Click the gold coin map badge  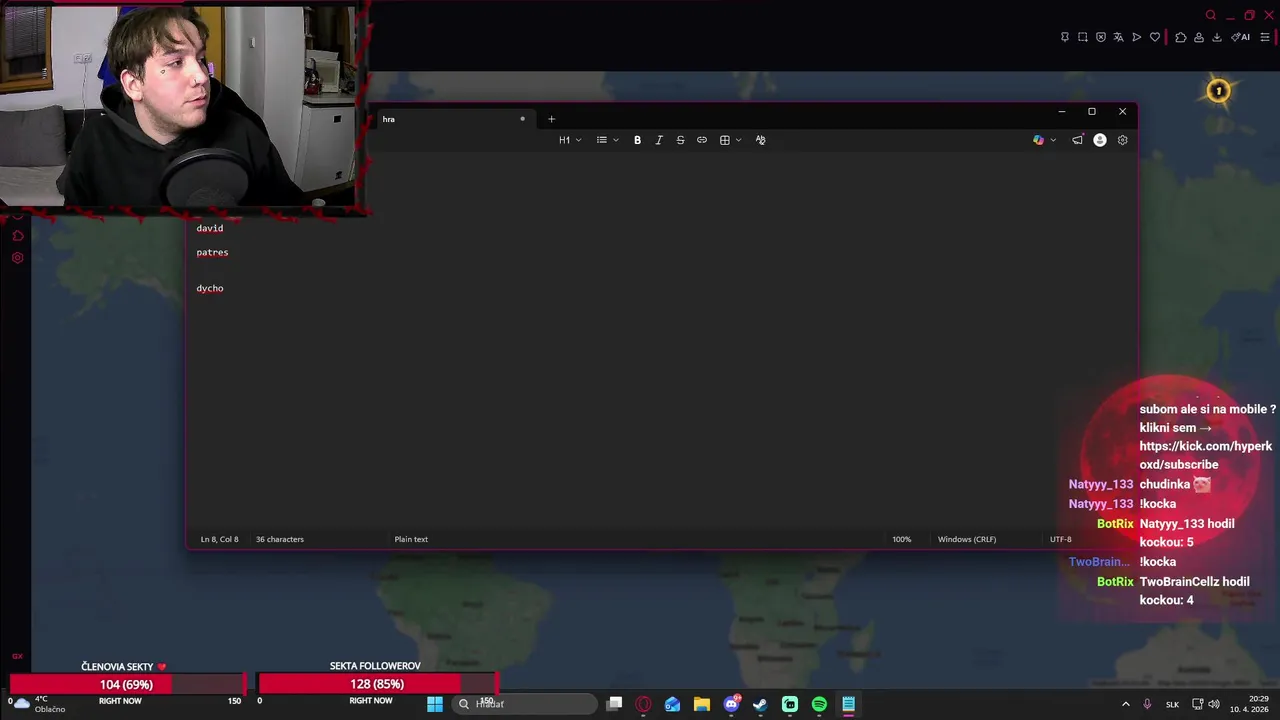click(x=1218, y=92)
